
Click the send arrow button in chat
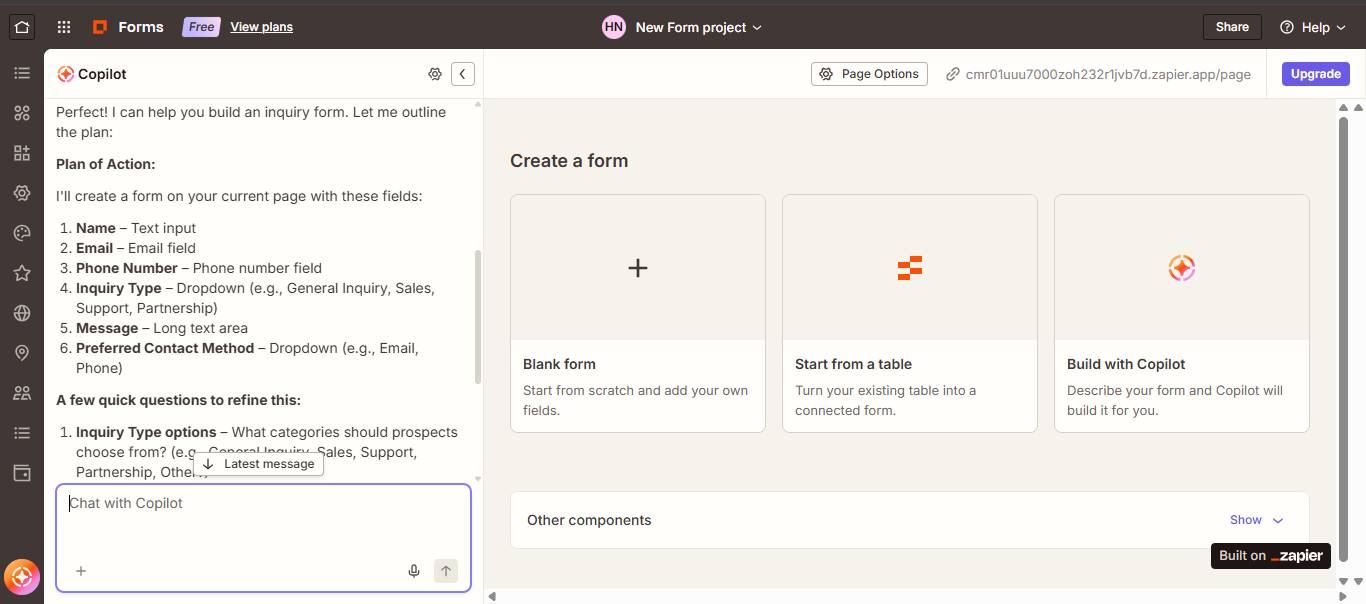[x=446, y=571]
